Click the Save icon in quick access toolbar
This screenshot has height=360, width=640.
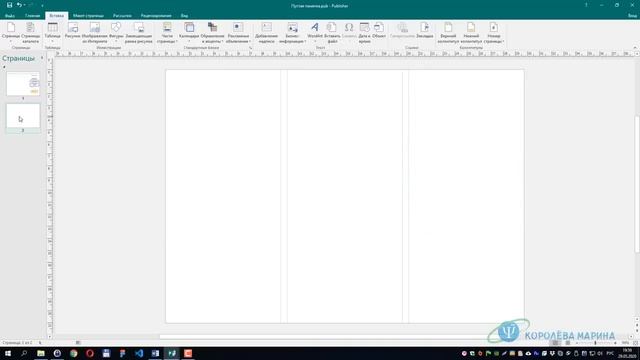coord(9,5)
